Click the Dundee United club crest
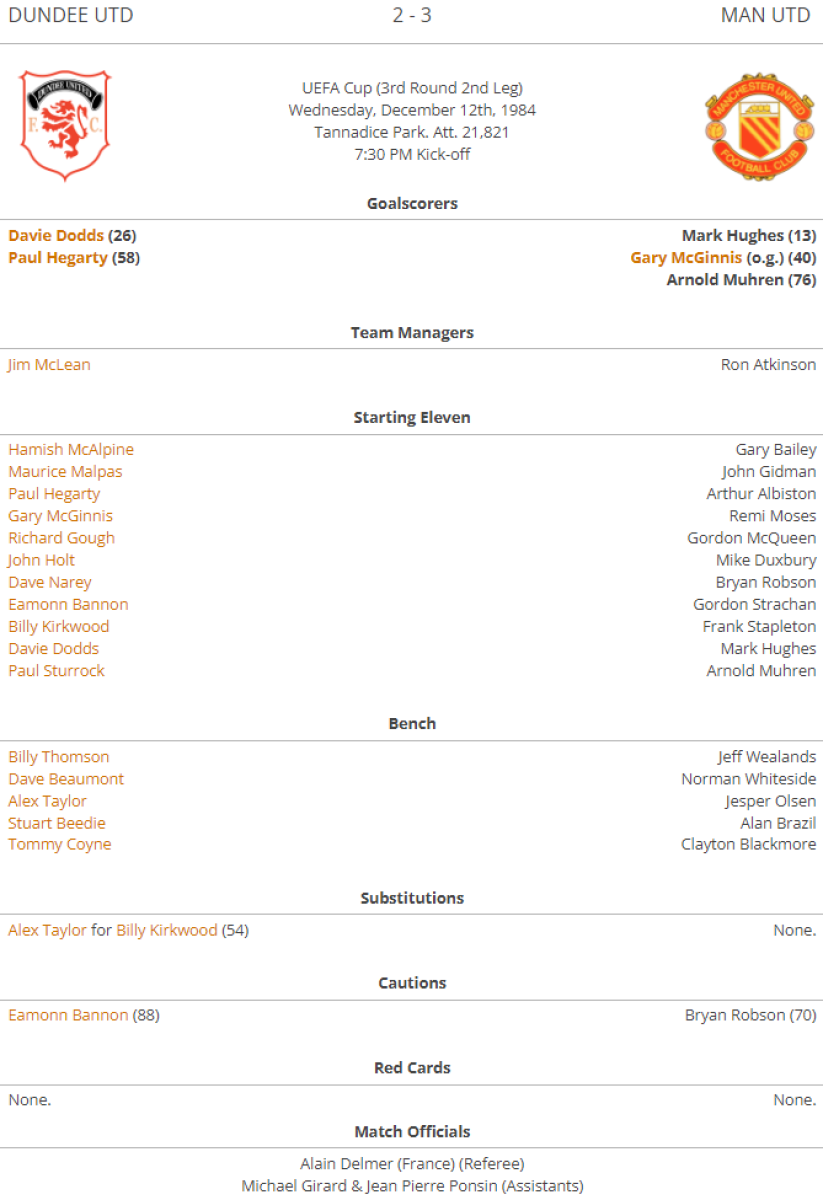Viewport: 823px width, 1200px height. tap(65, 125)
